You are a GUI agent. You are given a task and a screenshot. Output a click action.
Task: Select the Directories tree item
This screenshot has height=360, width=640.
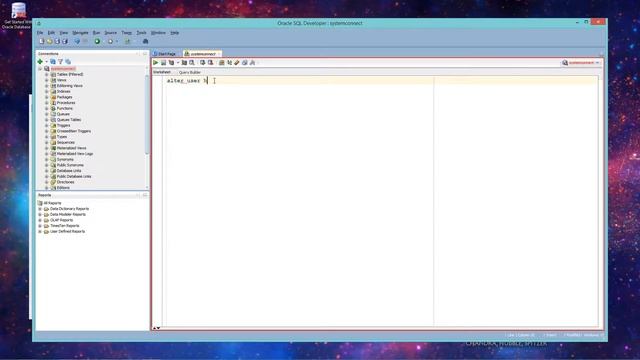tap(66, 182)
